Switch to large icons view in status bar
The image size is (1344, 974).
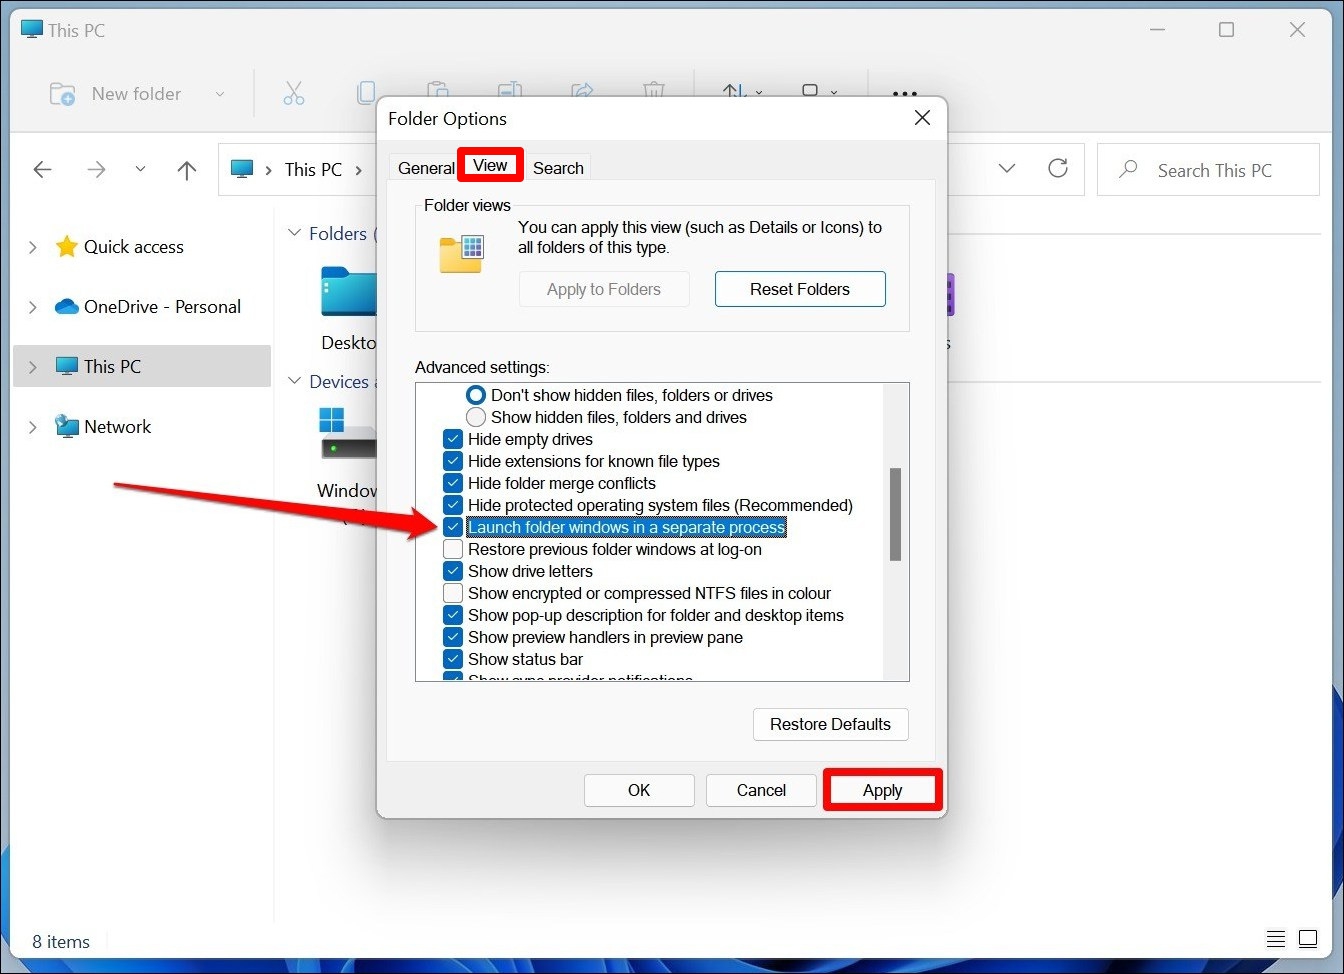pyautogui.click(x=1308, y=939)
